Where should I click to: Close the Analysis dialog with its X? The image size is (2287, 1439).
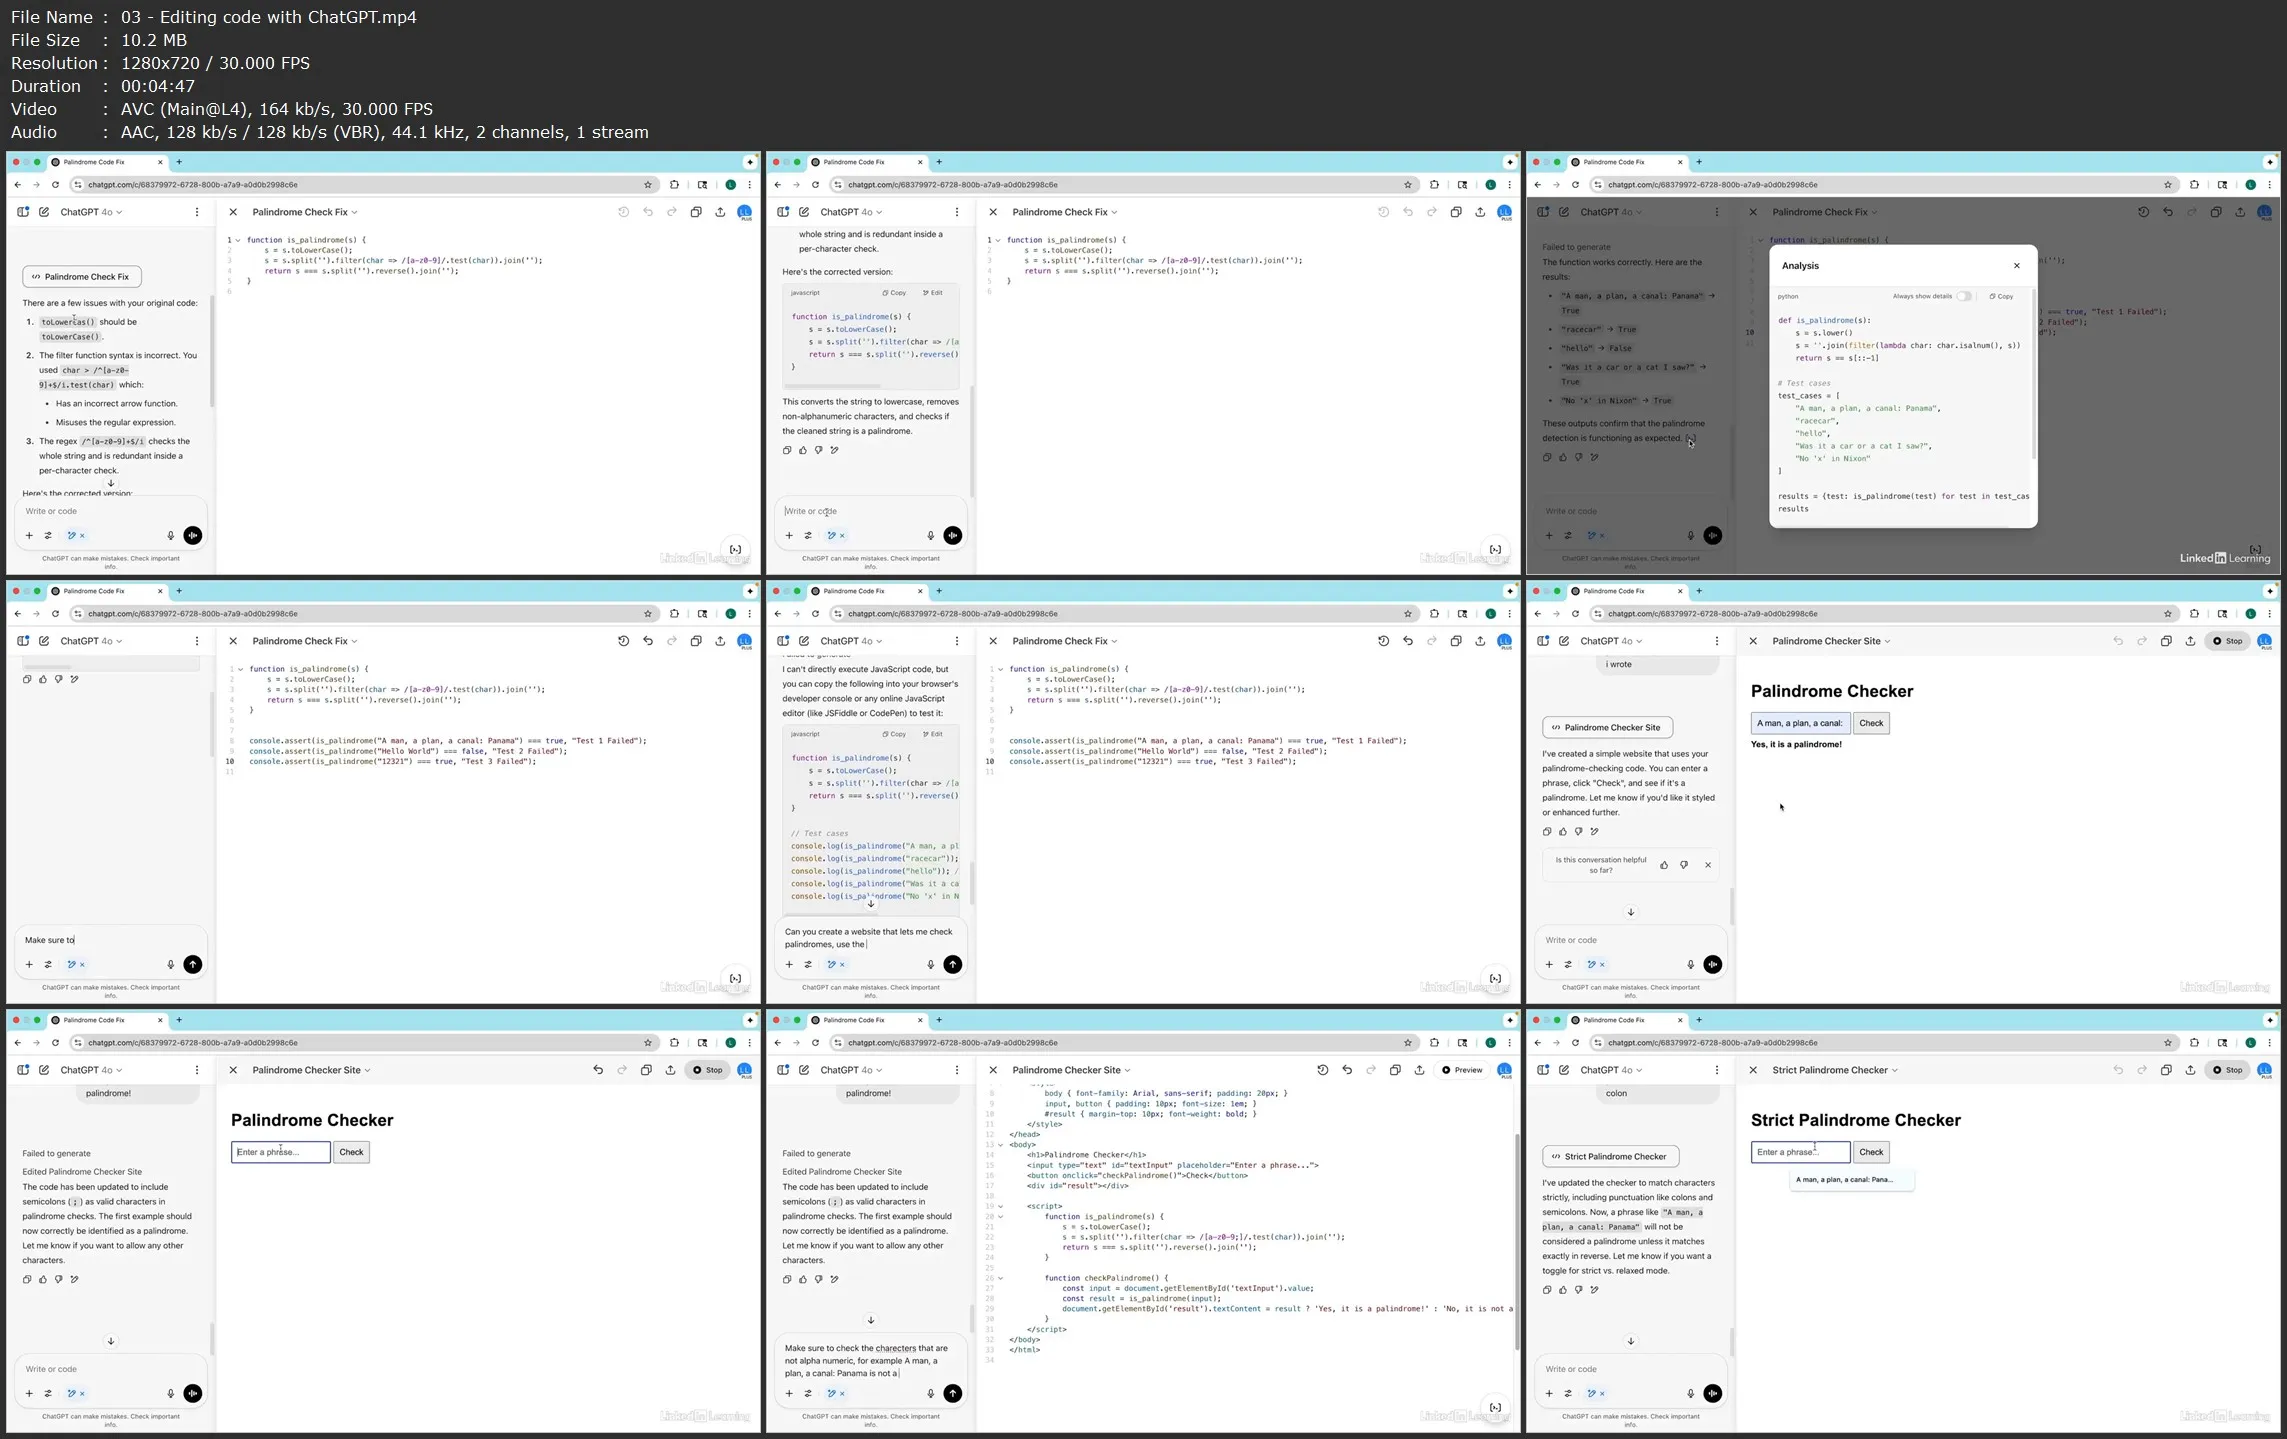(x=2016, y=266)
